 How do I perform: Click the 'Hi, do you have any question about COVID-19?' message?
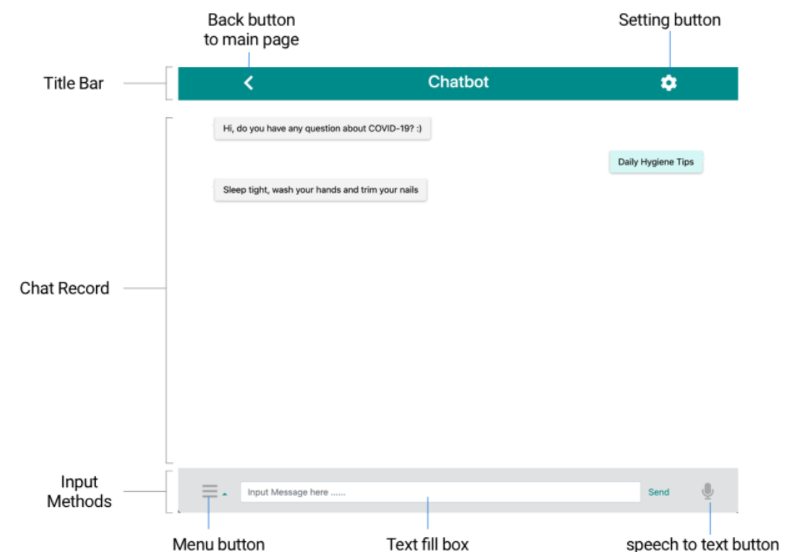tap(322, 128)
